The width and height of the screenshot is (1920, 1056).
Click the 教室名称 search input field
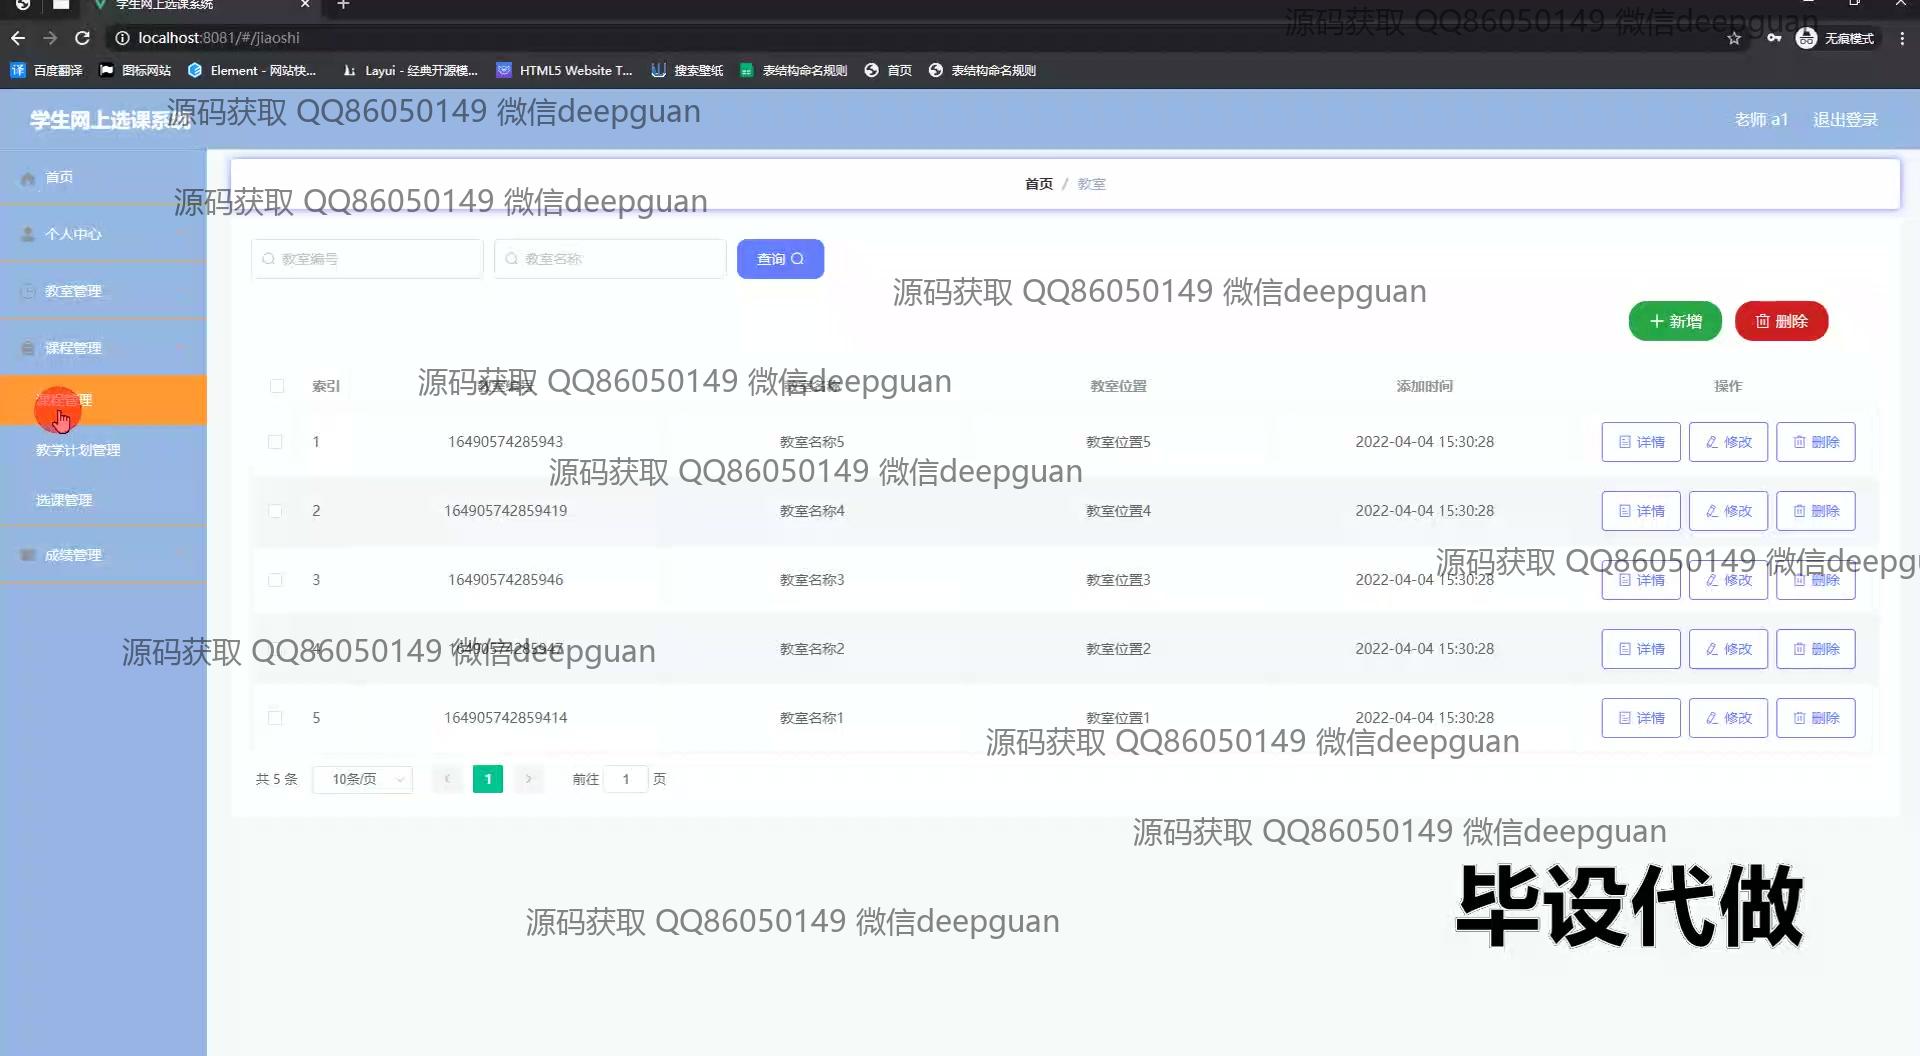(610, 259)
